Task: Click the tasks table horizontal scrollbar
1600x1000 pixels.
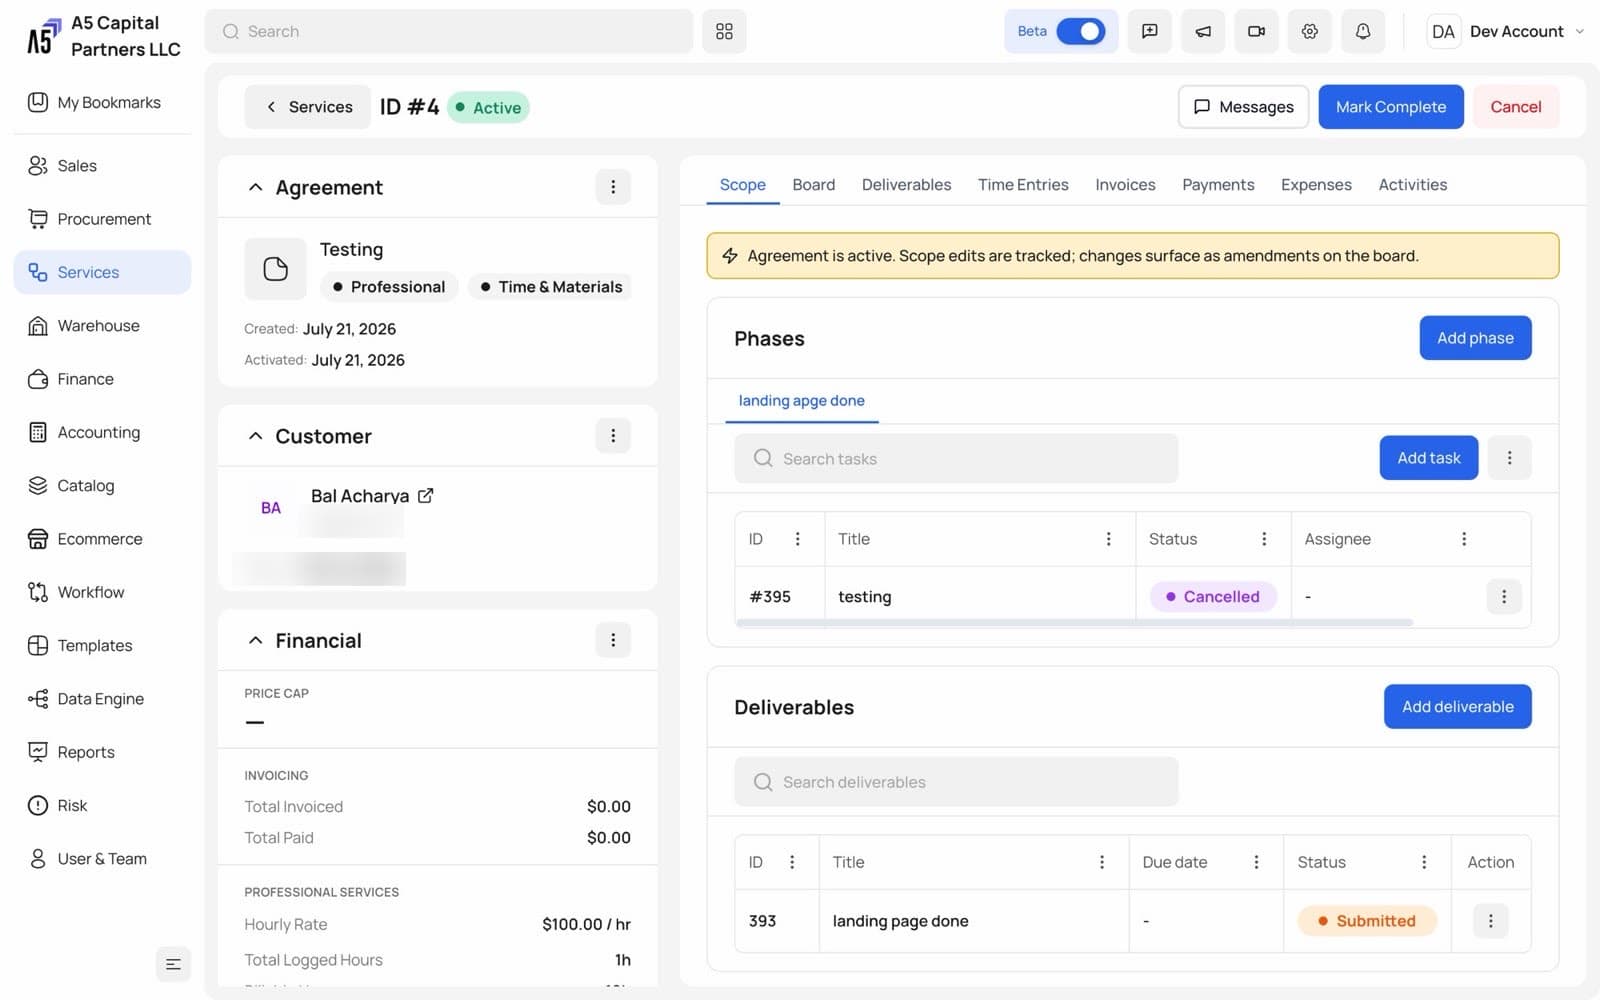Action: [x=1074, y=622]
